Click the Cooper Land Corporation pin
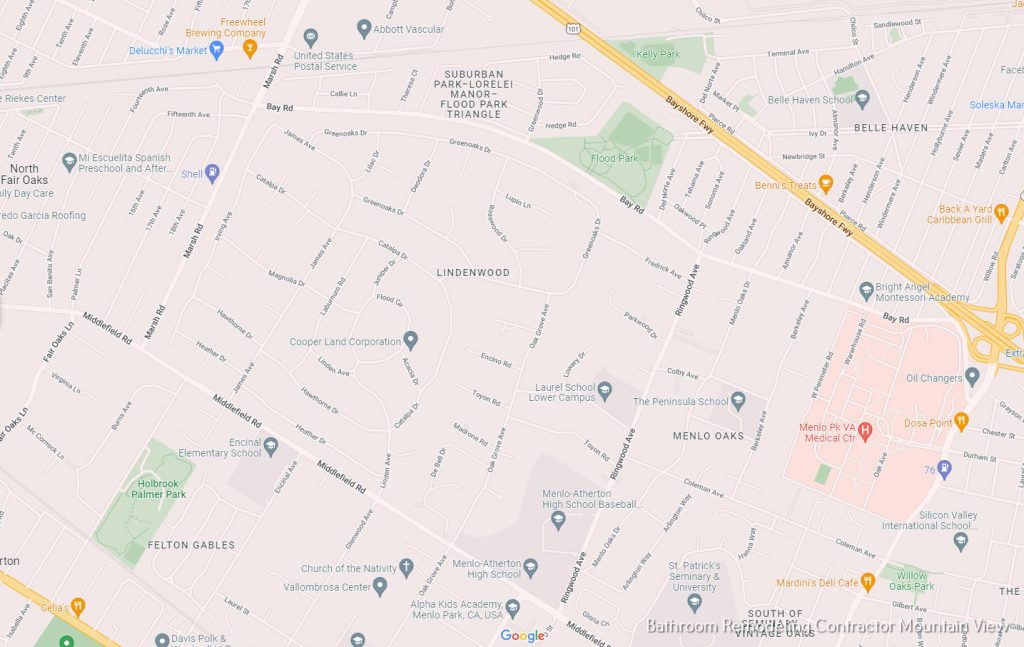Viewport: 1024px width, 647px height. click(410, 340)
